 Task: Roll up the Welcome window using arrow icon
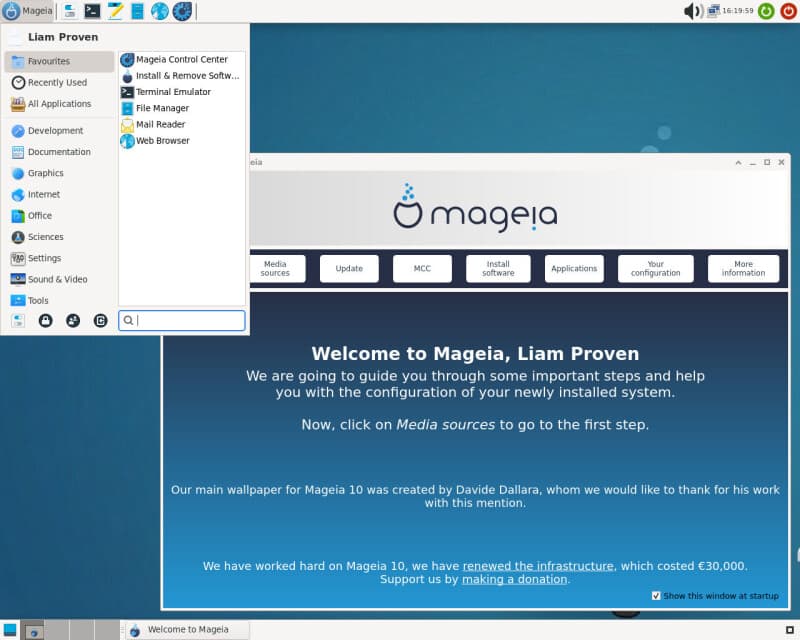[738, 162]
